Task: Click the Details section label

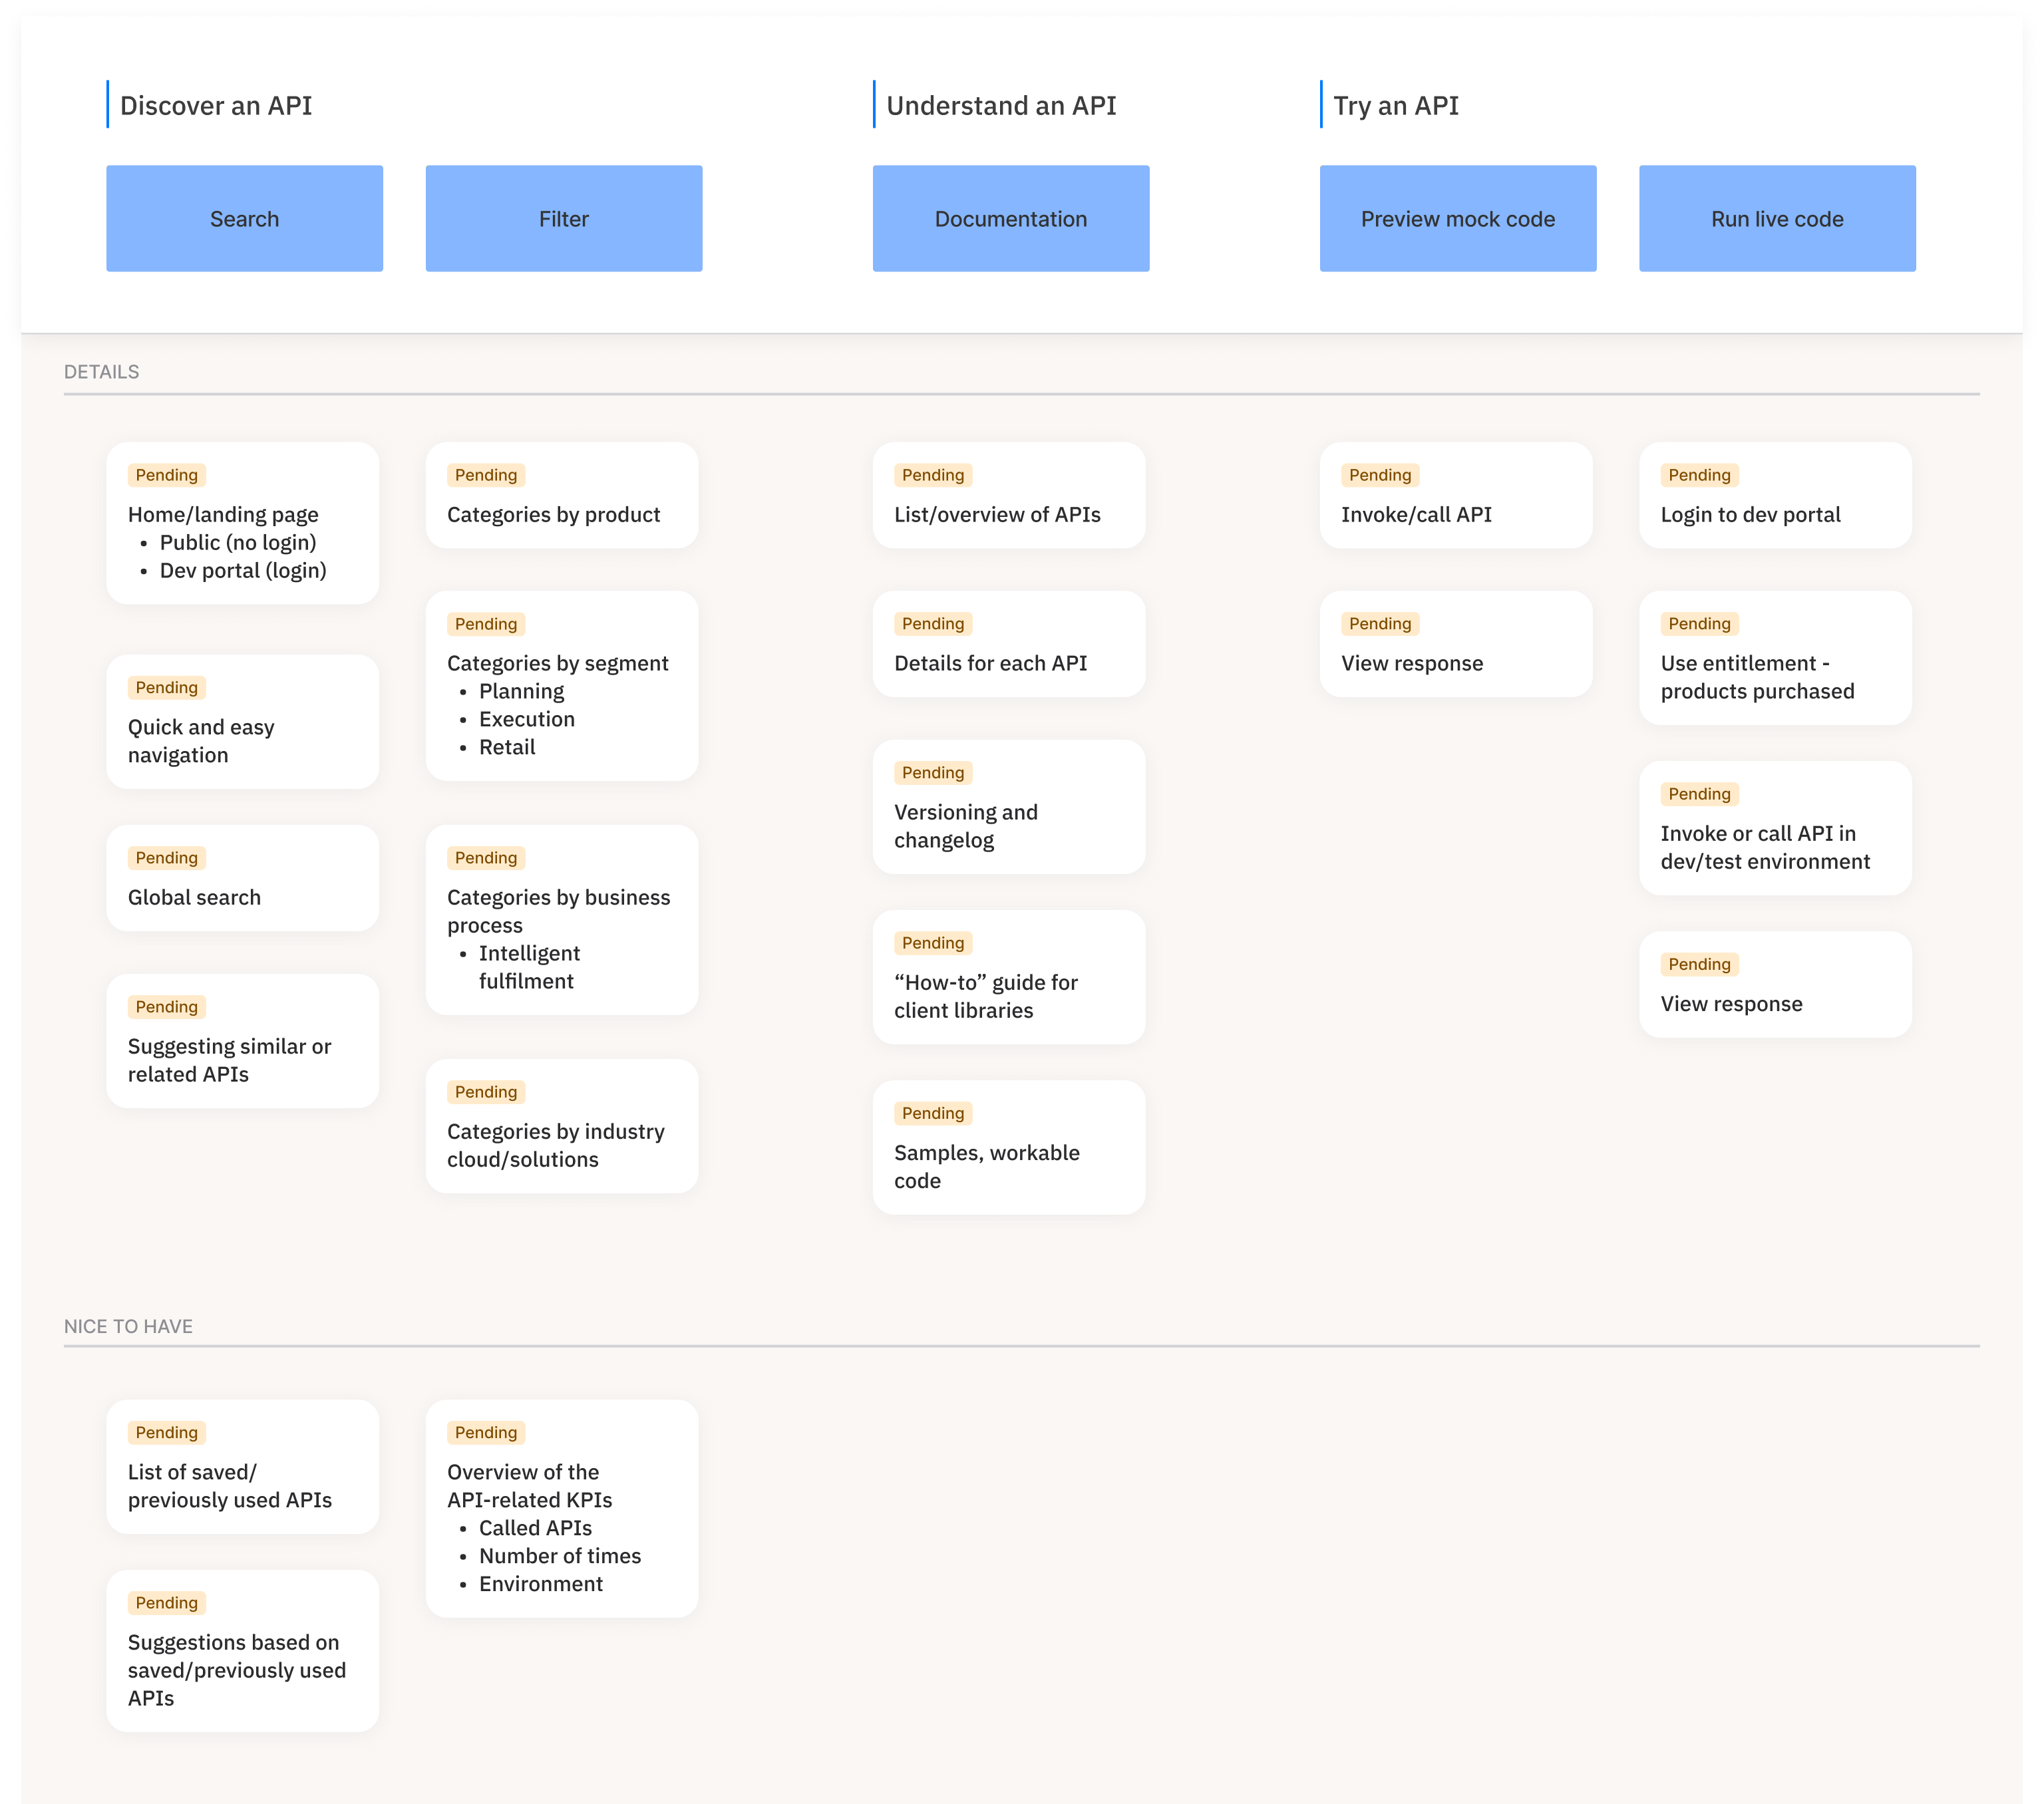Action: (99, 371)
